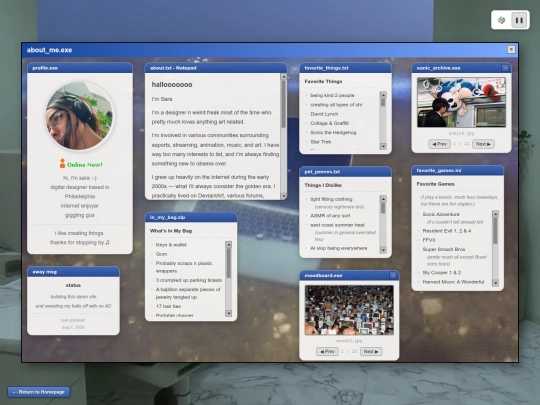Click scroll down arrow in in_my_bag.zip
540x405 pixels.
pos(228,313)
